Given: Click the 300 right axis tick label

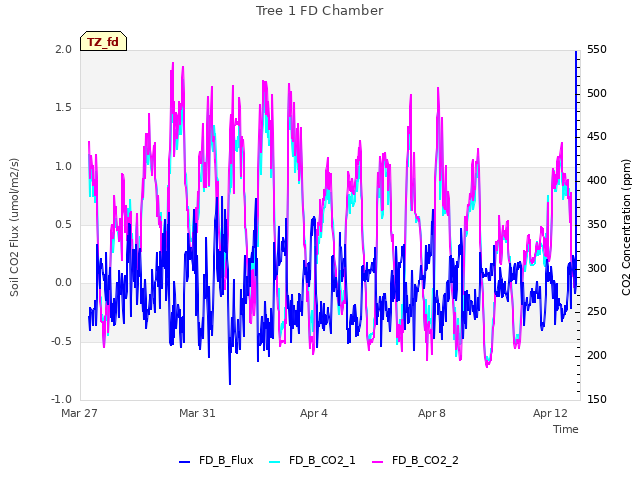Looking at the screenshot, I should [x=597, y=268].
